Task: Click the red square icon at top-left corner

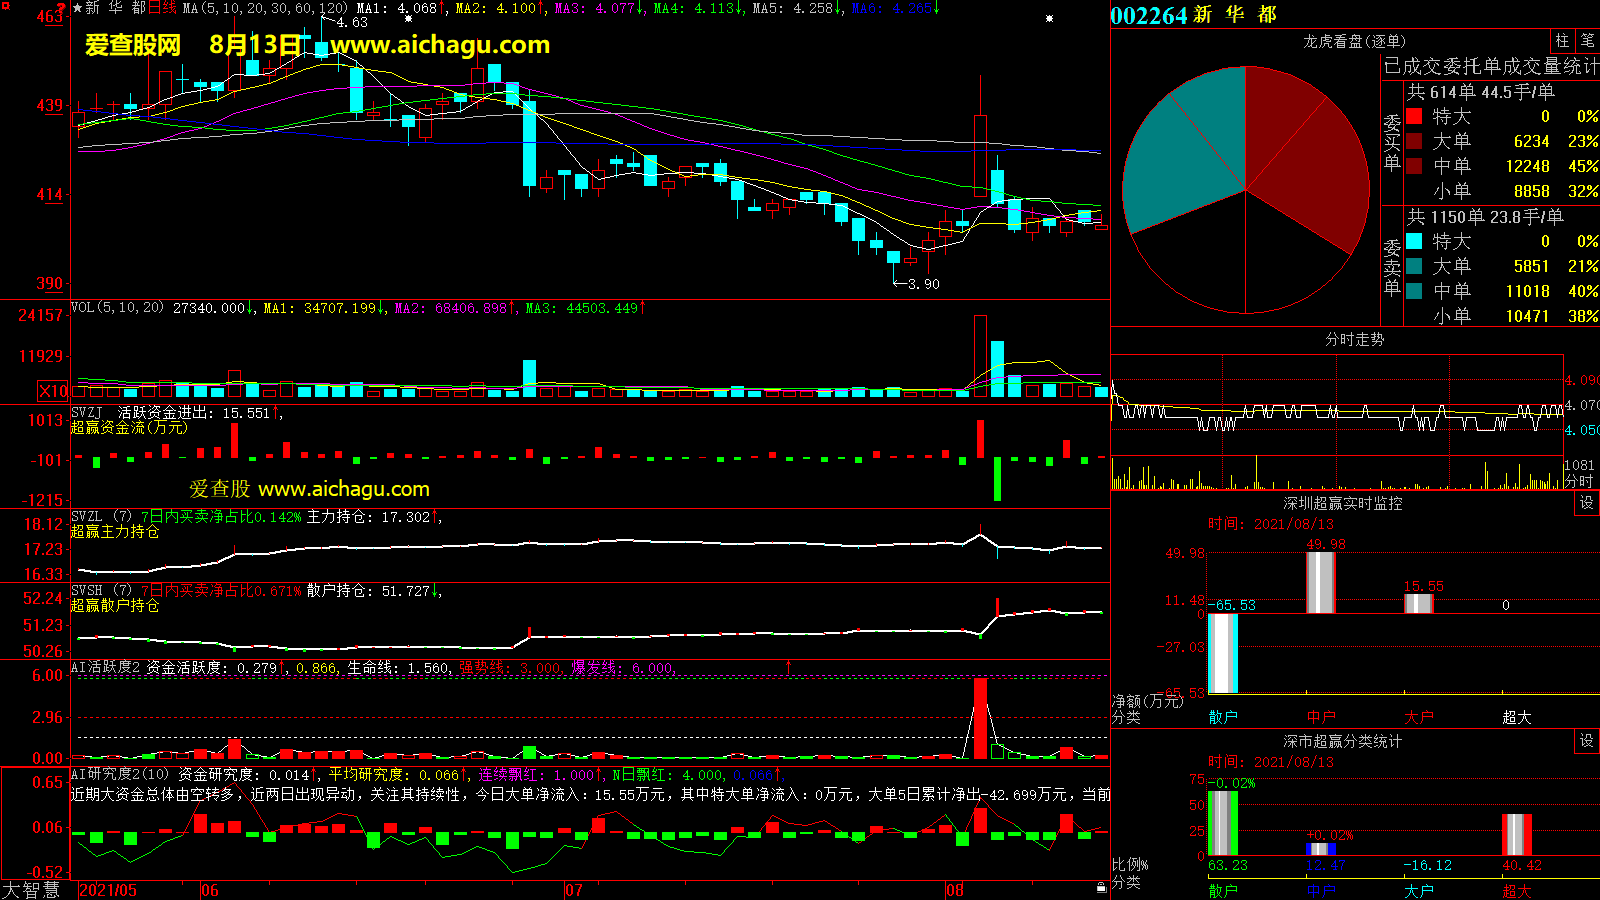Action: tap(6, 6)
